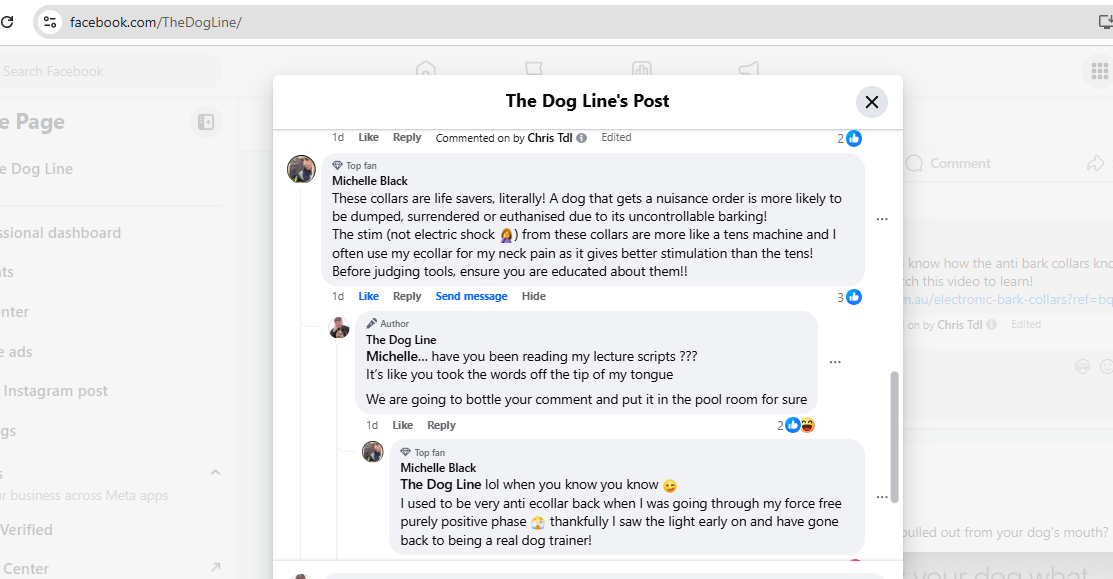
Task: Open Instagram post item in sidebar
Action: [x=55, y=391]
